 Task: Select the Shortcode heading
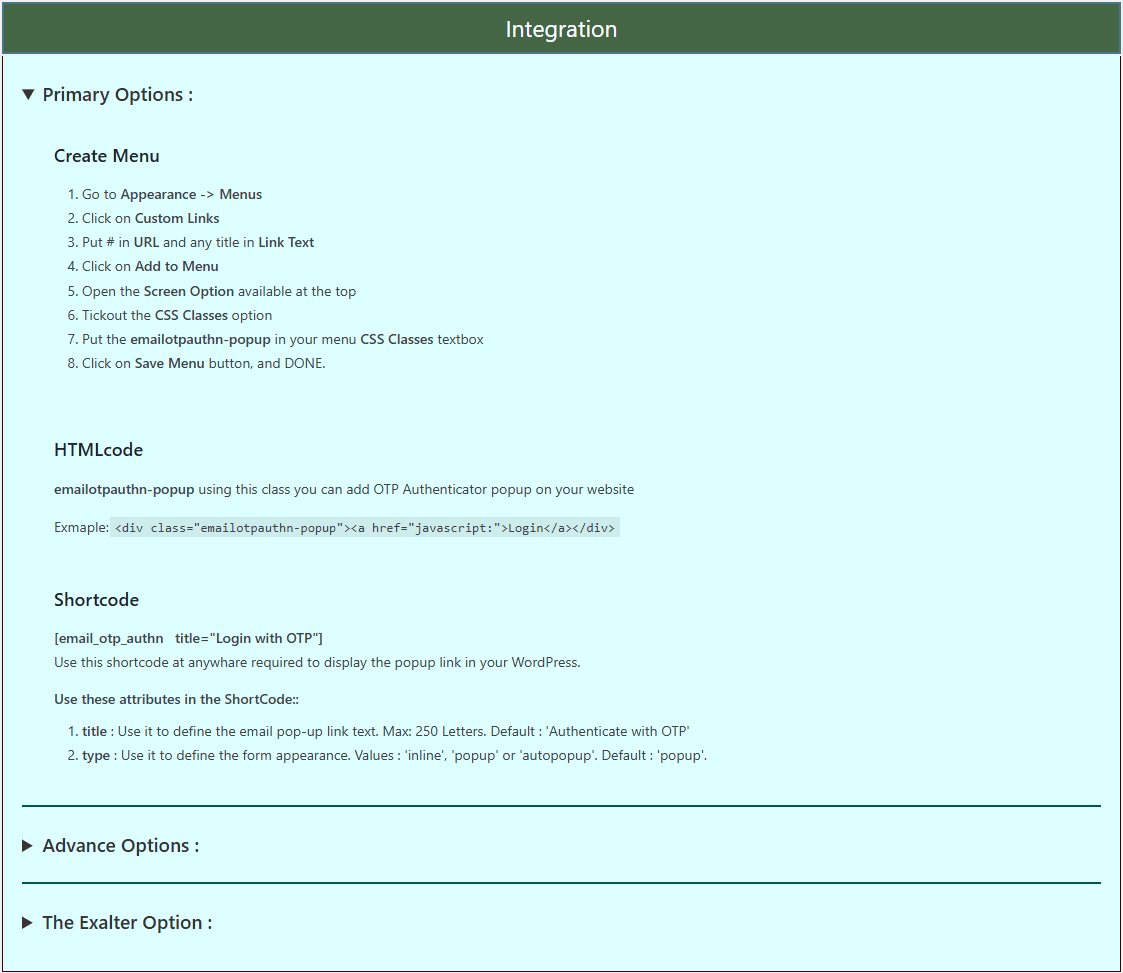pyautogui.click(x=96, y=599)
